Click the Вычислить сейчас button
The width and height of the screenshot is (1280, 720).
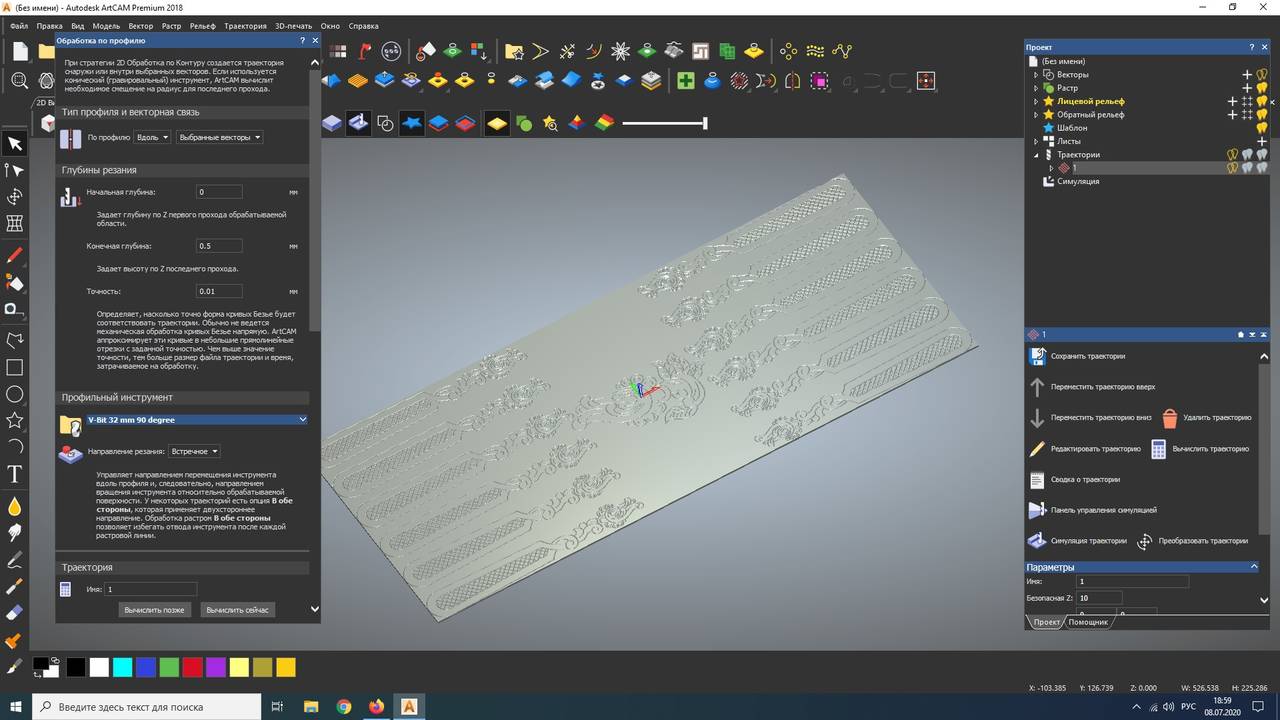237,609
